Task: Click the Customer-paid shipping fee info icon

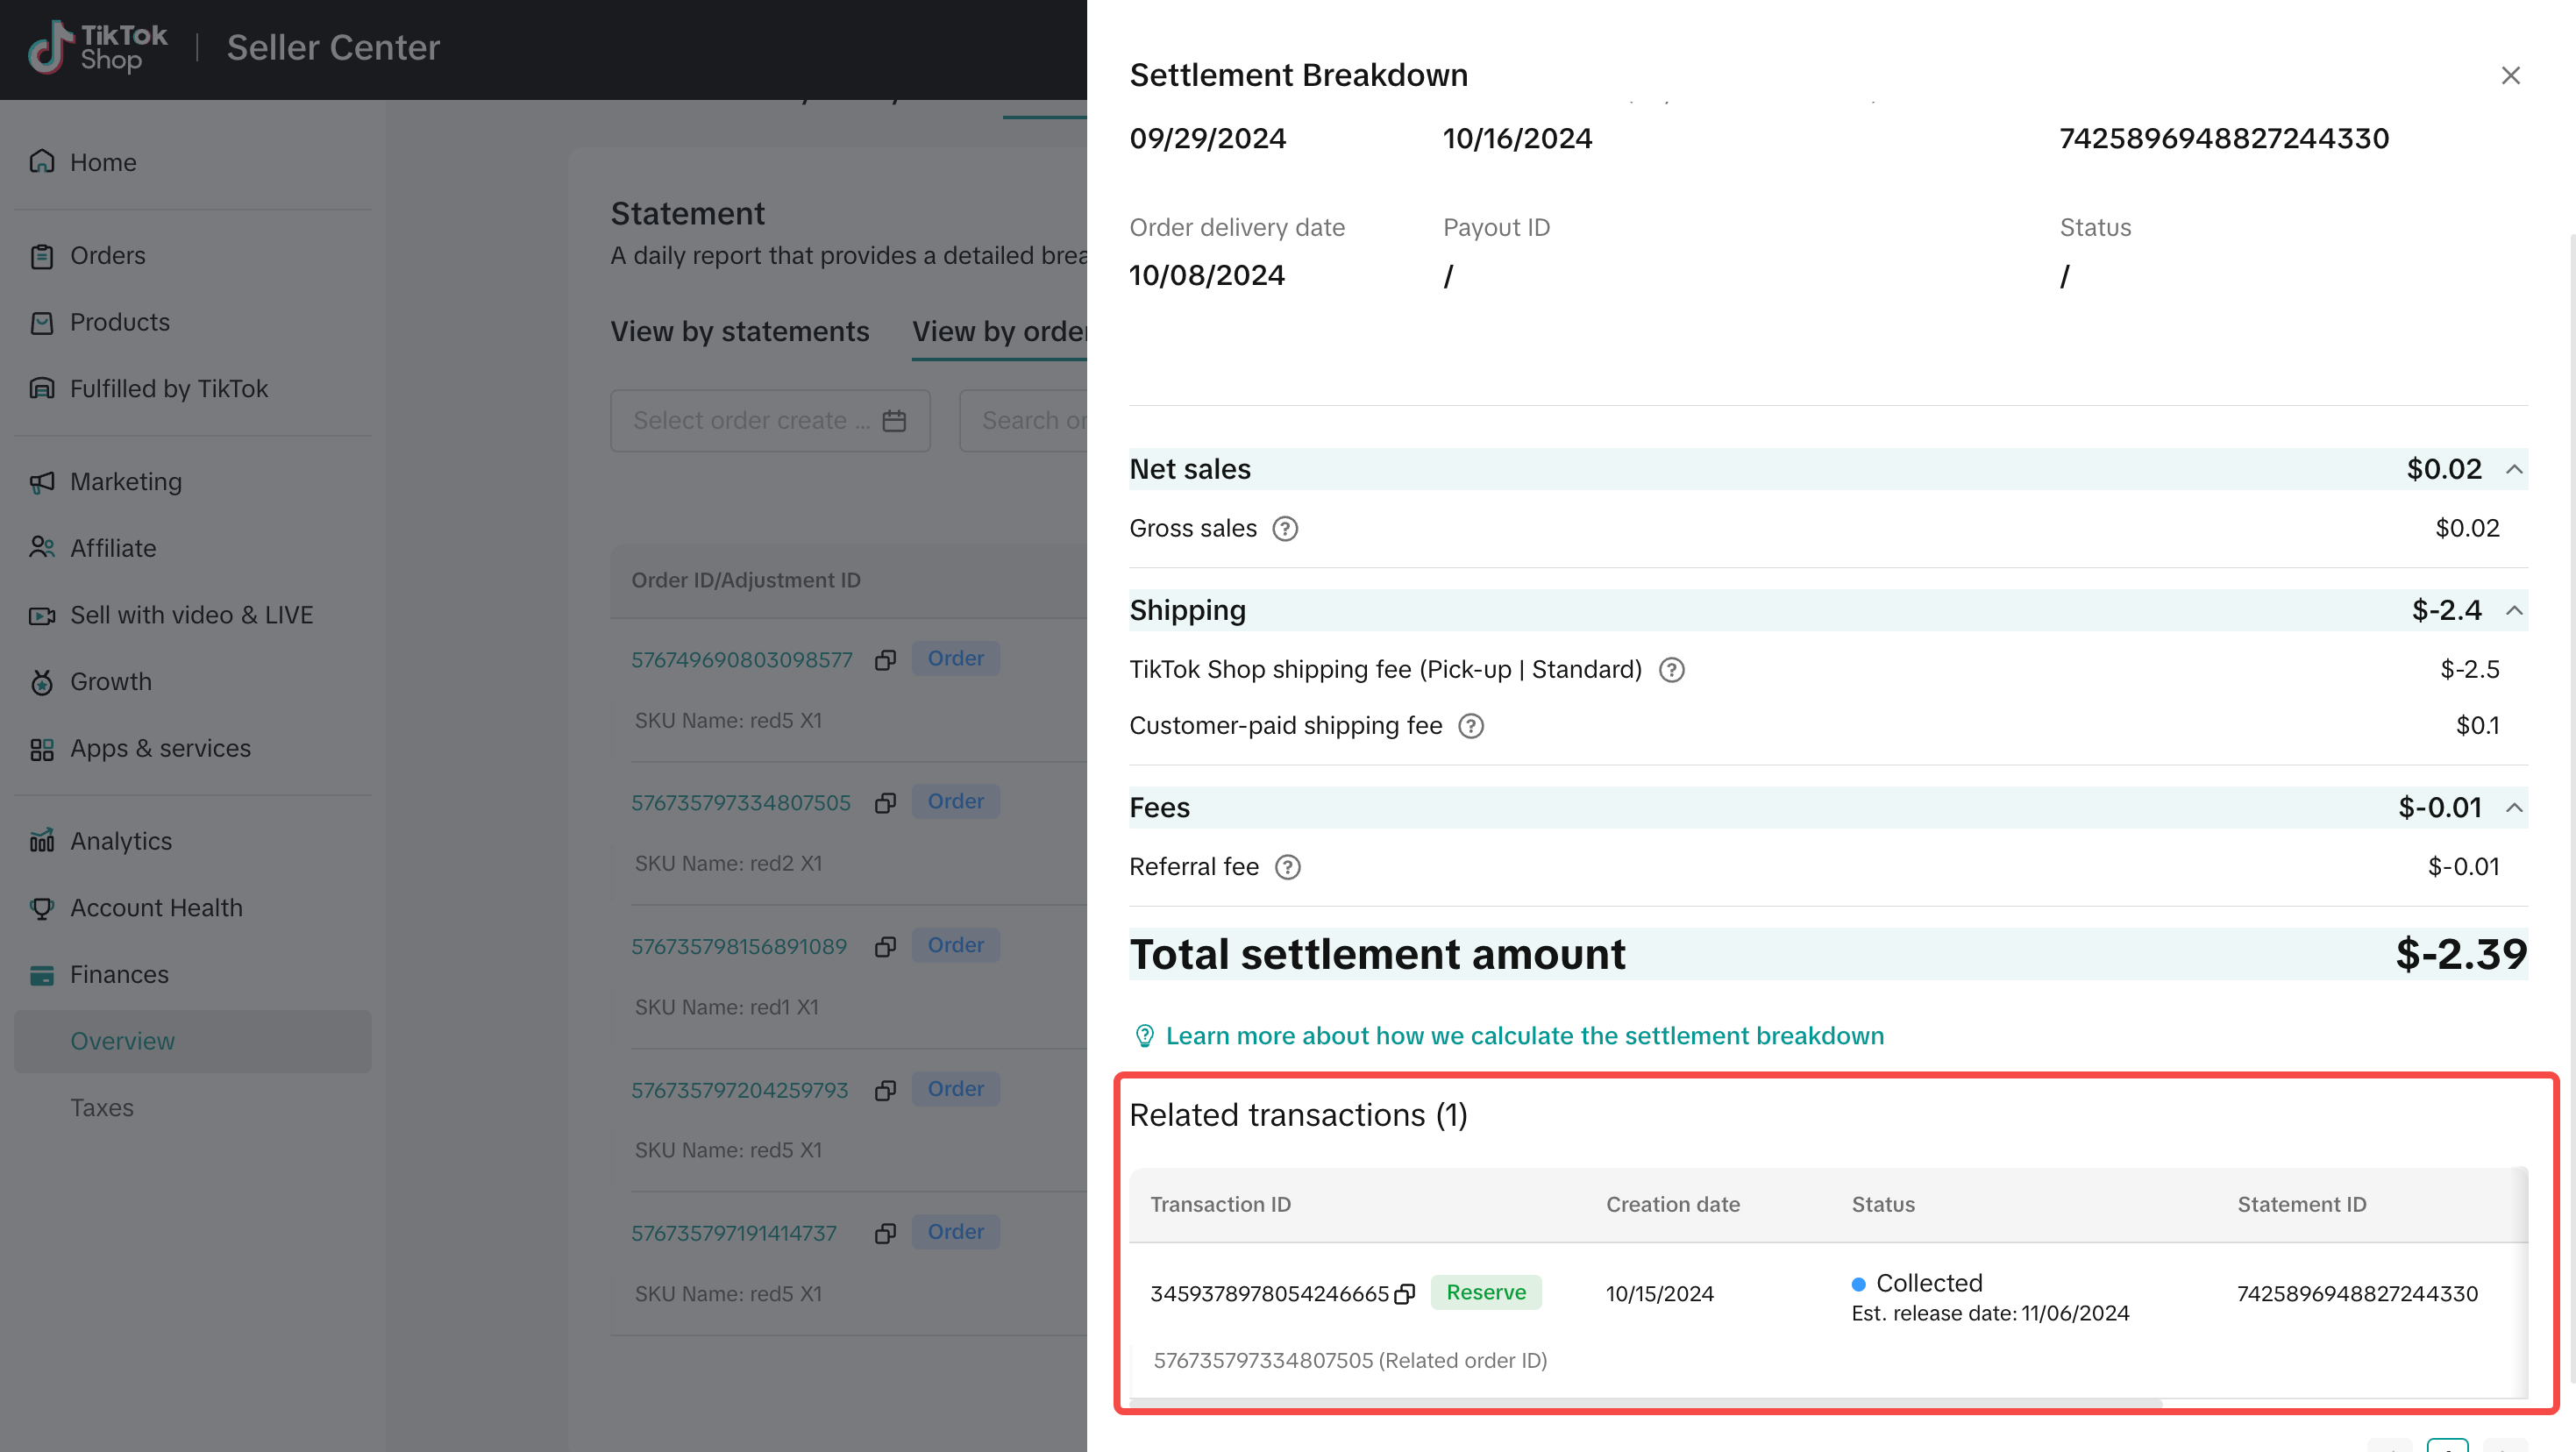Action: 1470,726
